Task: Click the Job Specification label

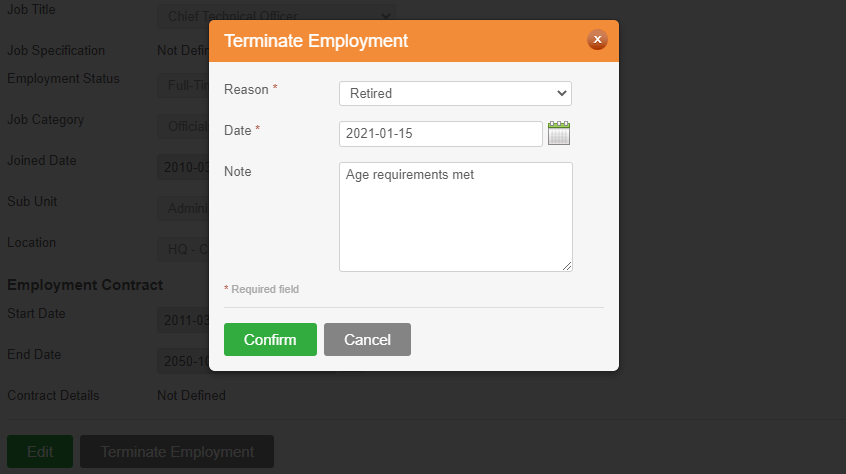Action: click(56, 50)
